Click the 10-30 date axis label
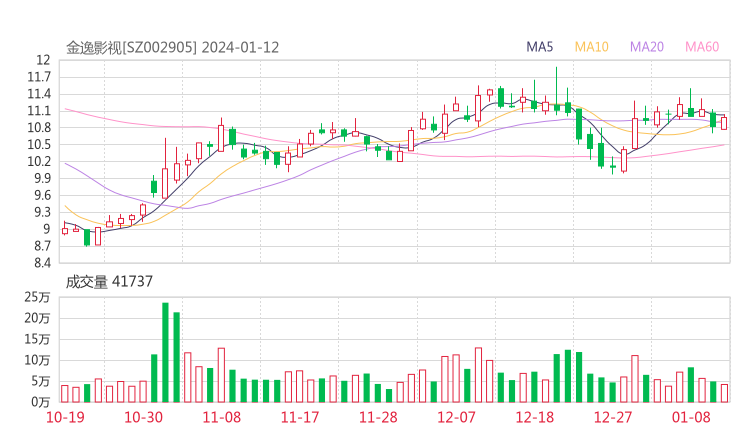Screen dimensions: 740x440 pos(143,417)
